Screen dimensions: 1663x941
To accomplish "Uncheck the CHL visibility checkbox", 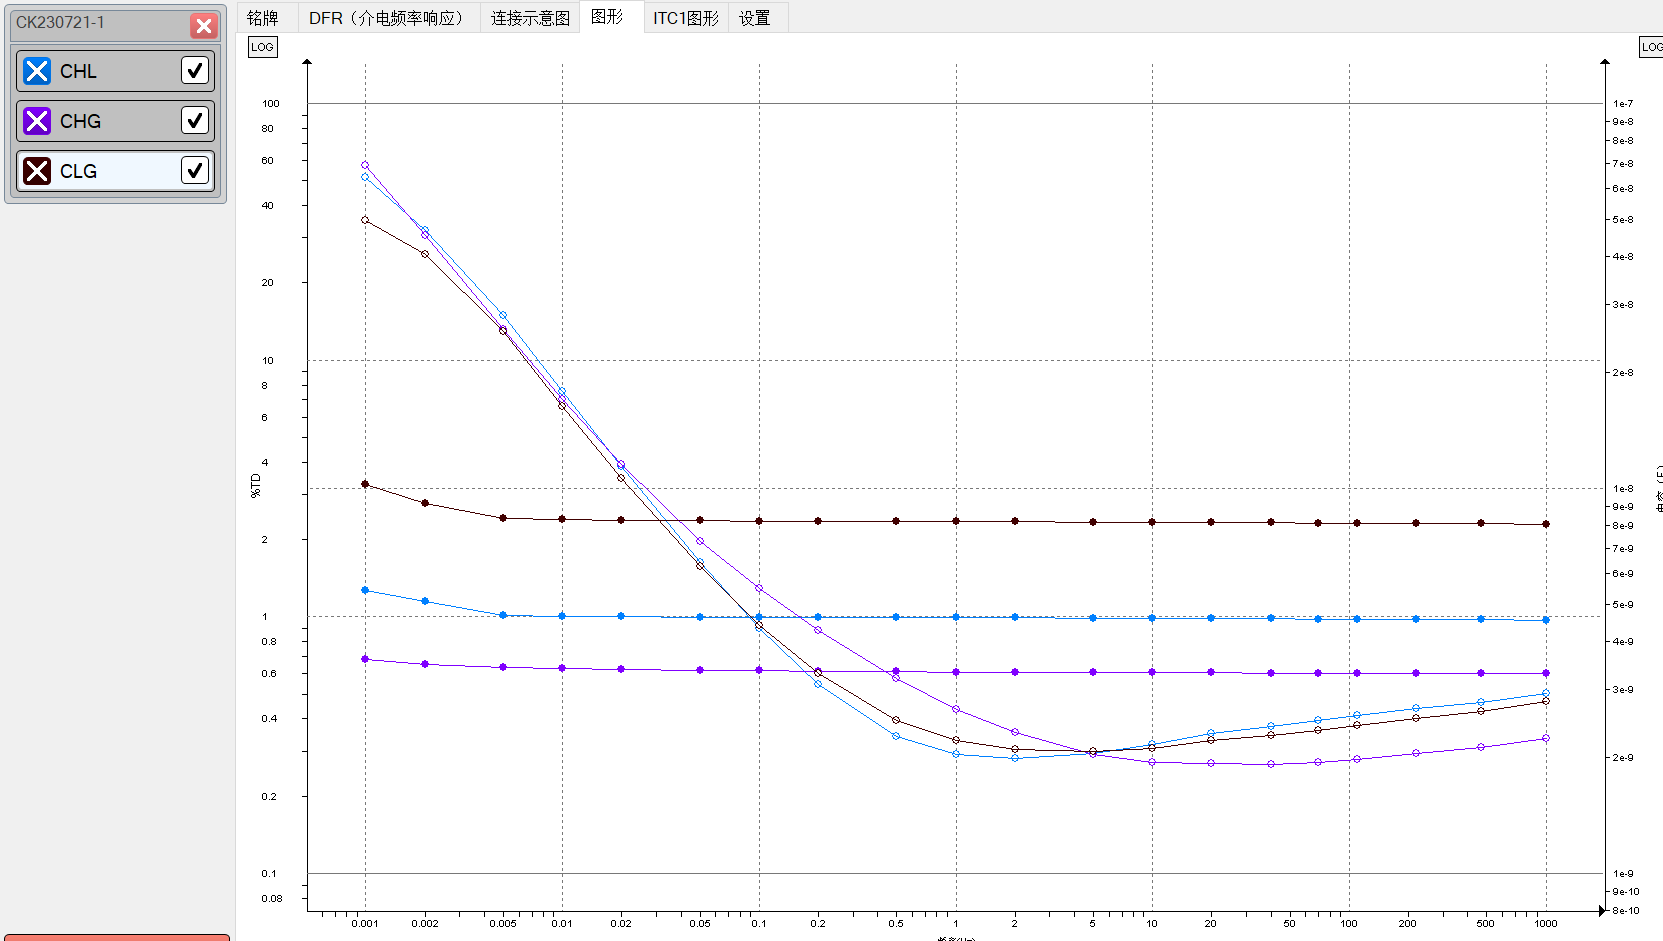I will [195, 70].
